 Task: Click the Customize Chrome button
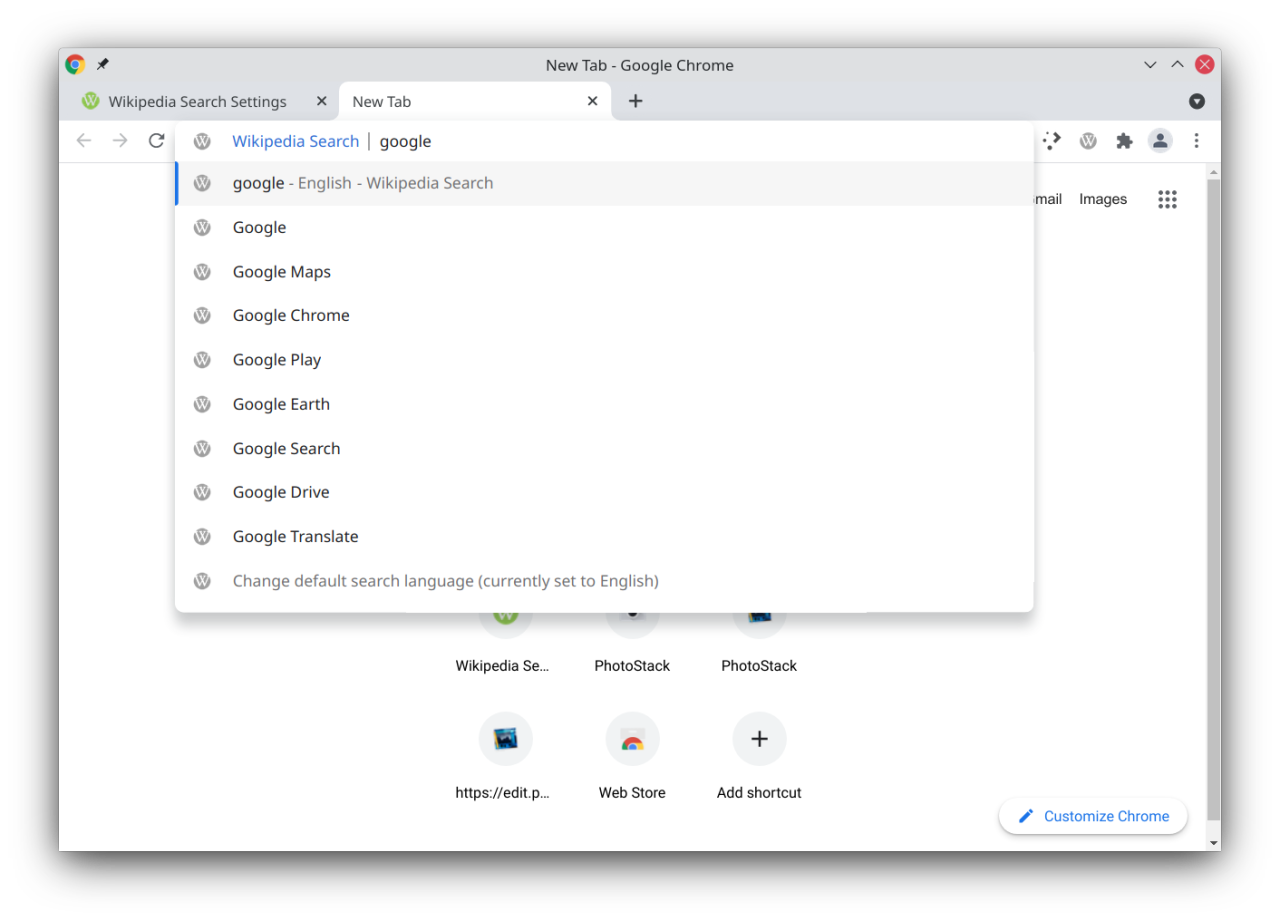[x=1093, y=816]
